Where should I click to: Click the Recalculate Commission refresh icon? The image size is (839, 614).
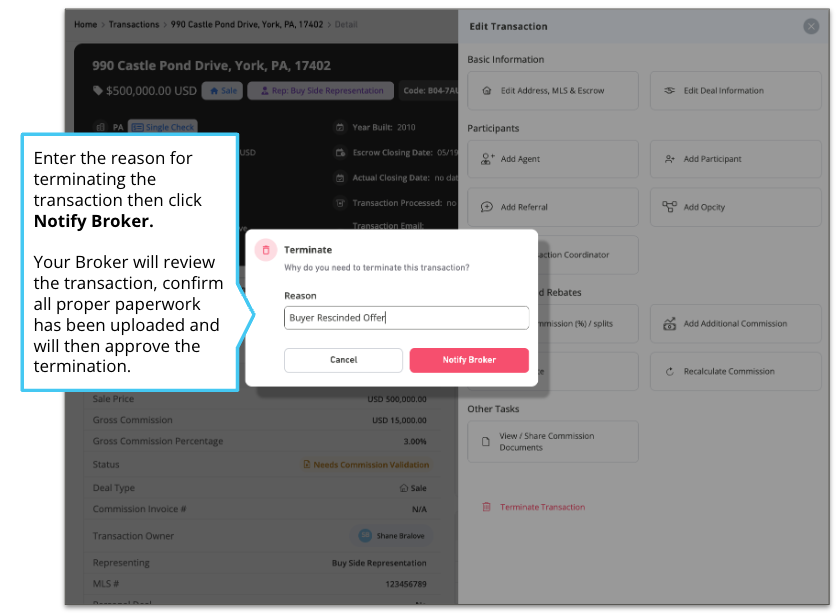(669, 372)
